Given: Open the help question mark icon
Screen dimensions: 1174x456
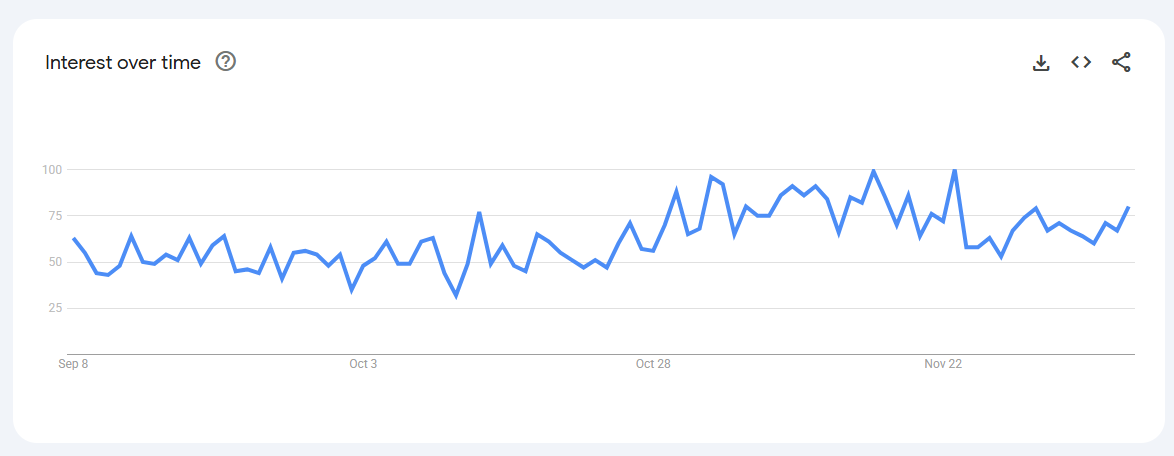Looking at the screenshot, I should 226,62.
